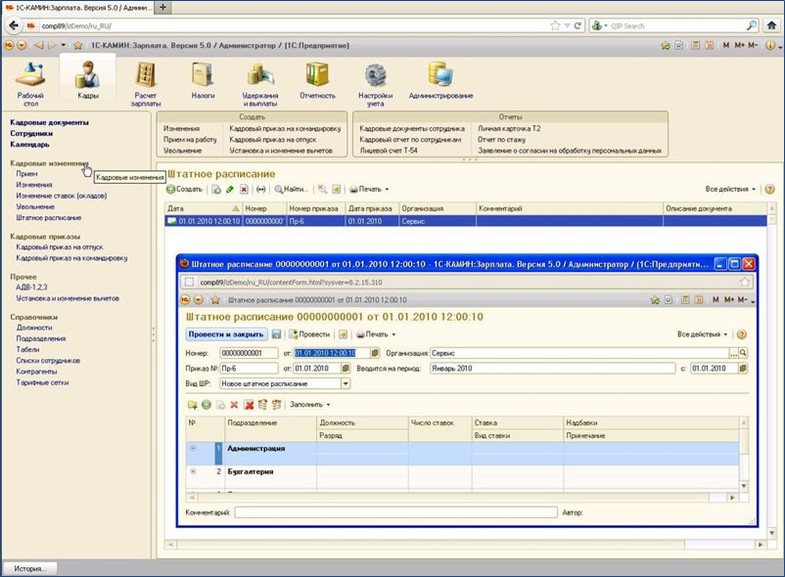Click the calendar icon next to document date

coord(375,353)
